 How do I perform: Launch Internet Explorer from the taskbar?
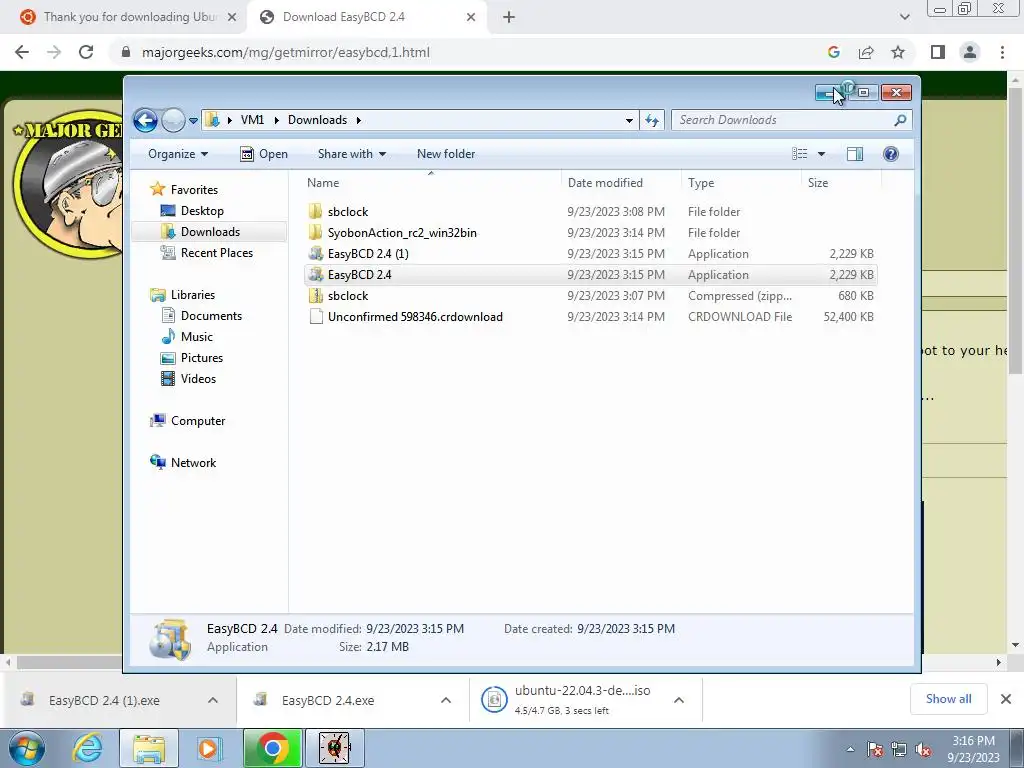click(88, 748)
